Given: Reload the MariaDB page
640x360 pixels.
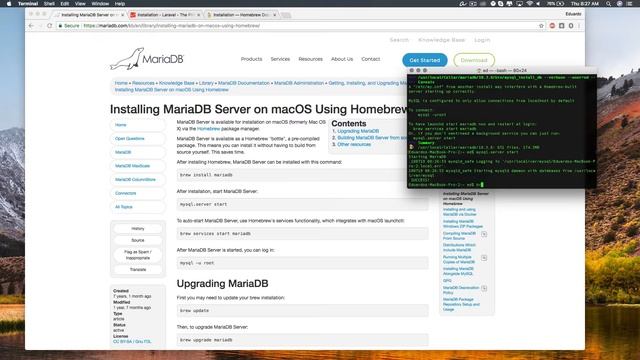Looking at the screenshot, I should [50, 26].
